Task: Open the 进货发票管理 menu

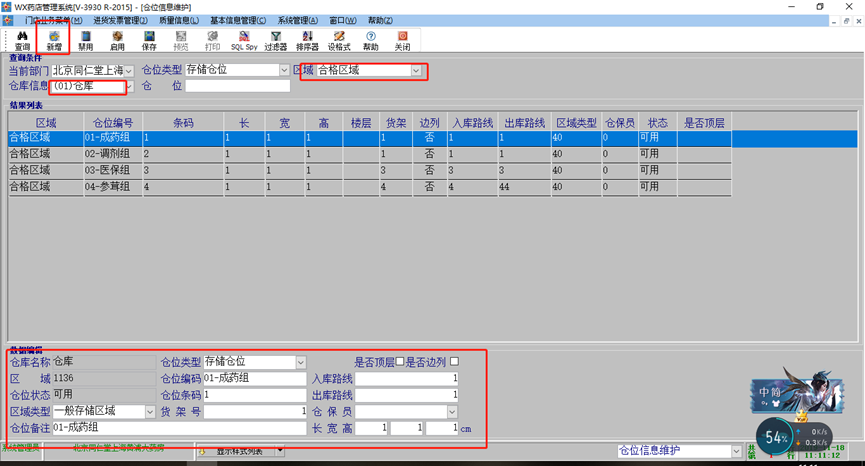Action: tap(120, 20)
